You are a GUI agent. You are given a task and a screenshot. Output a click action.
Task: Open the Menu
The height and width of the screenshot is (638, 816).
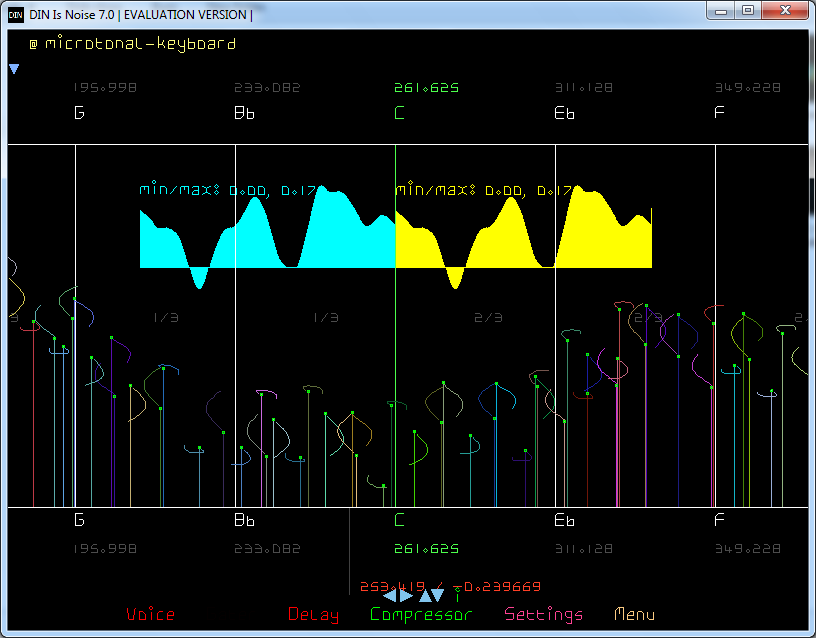634,614
